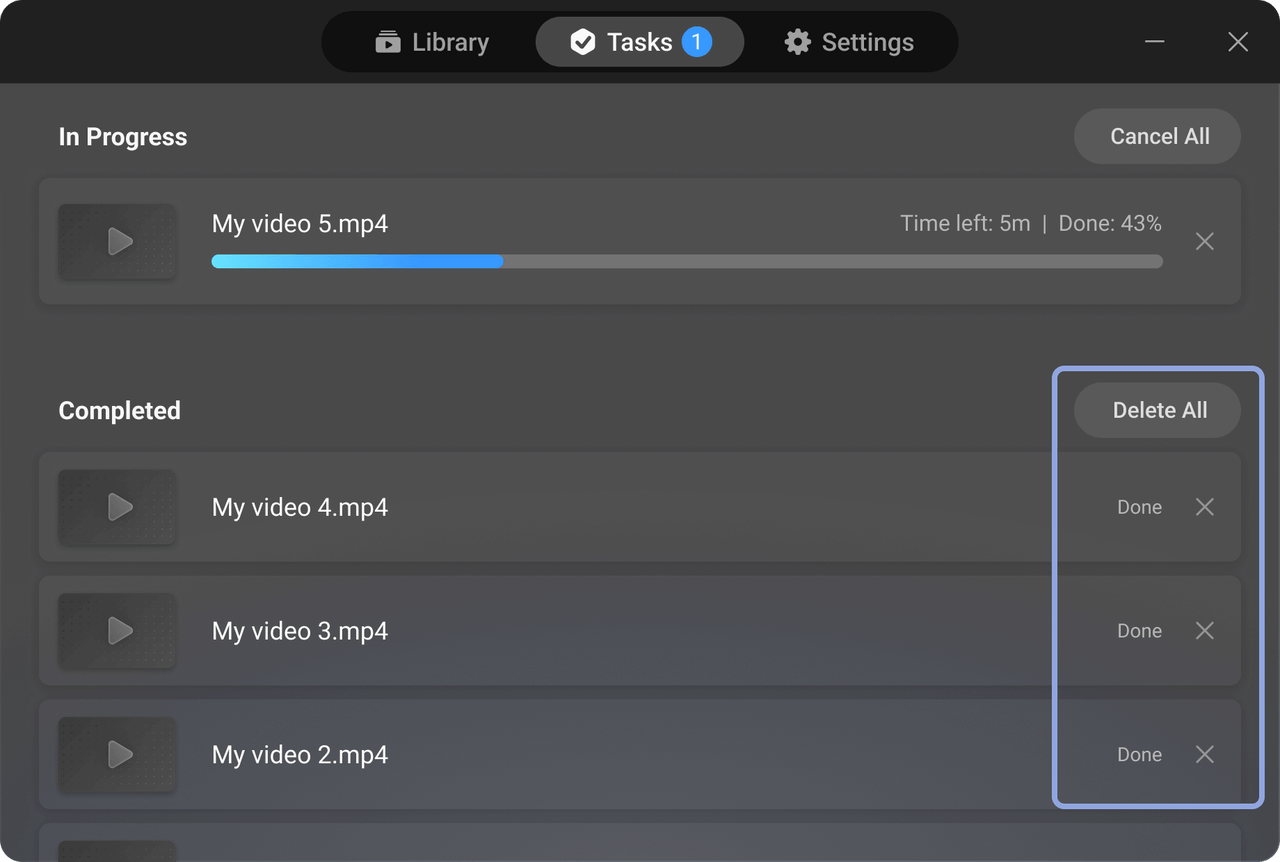Image resolution: width=1280 pixels, height=862 pixels.
Task: Click the blue badge showing 1
Action: (x=697, y=42)
